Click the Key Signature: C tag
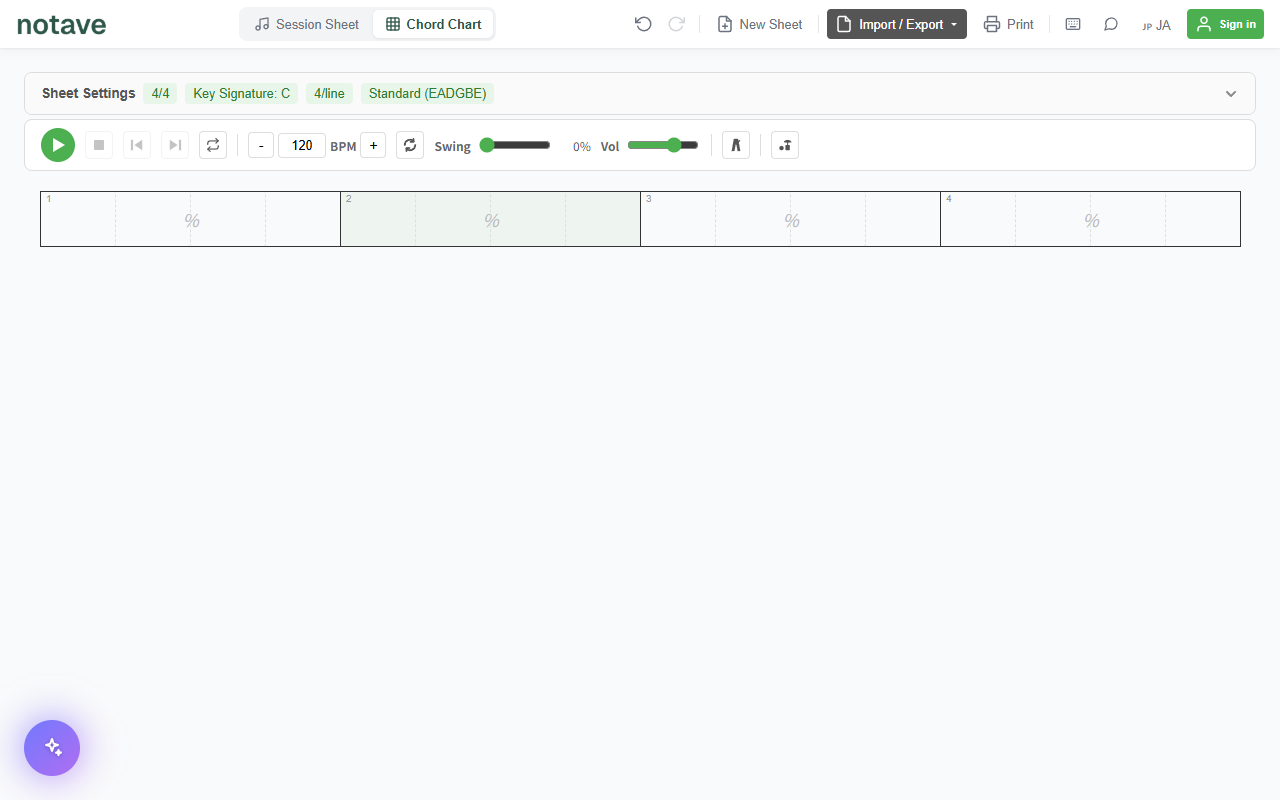 [242, 93]
